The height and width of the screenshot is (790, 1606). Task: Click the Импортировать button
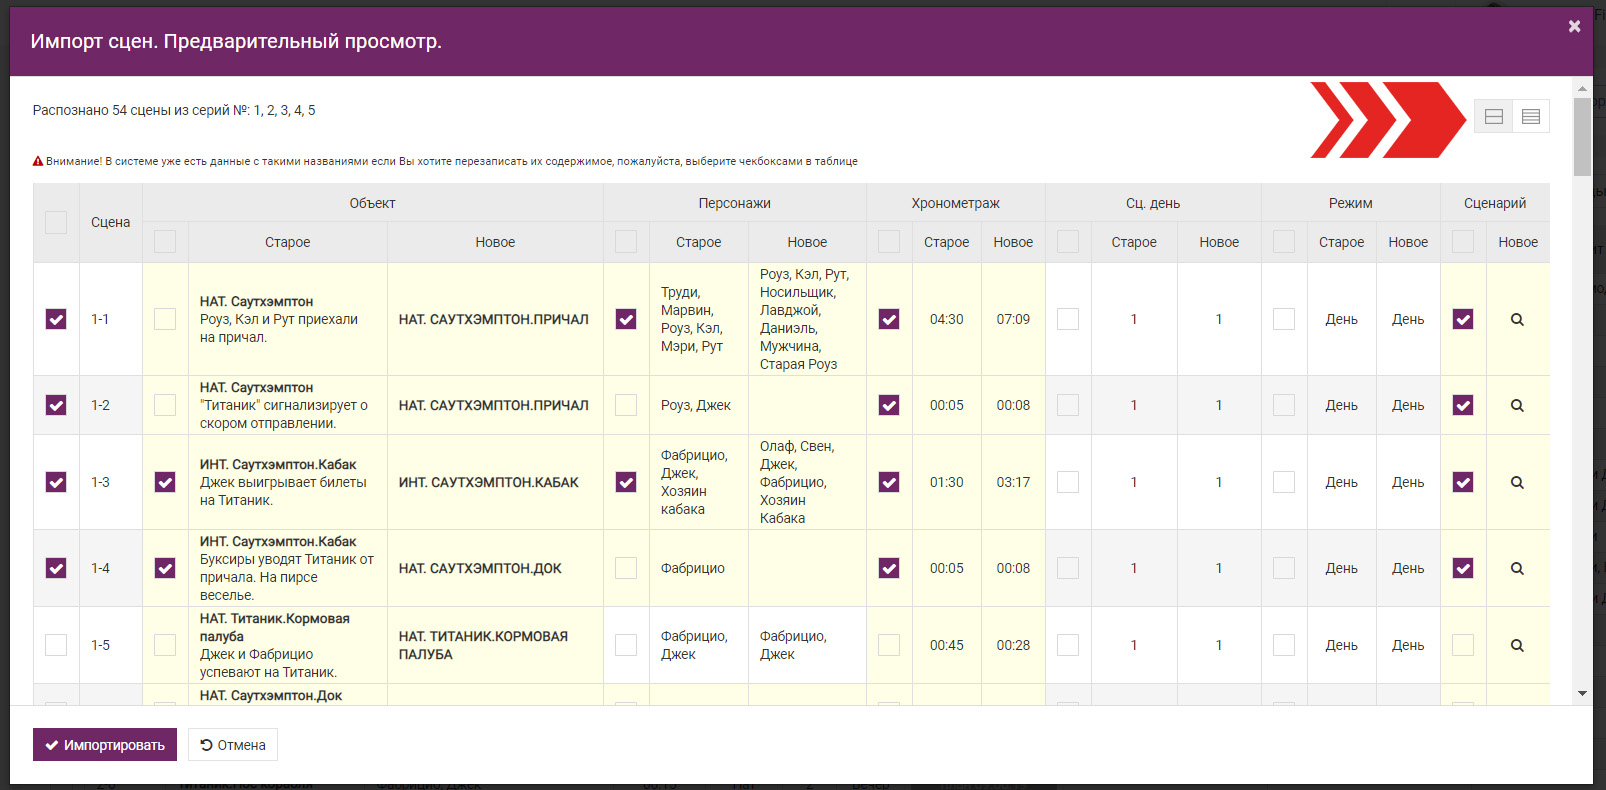(105, 745)
